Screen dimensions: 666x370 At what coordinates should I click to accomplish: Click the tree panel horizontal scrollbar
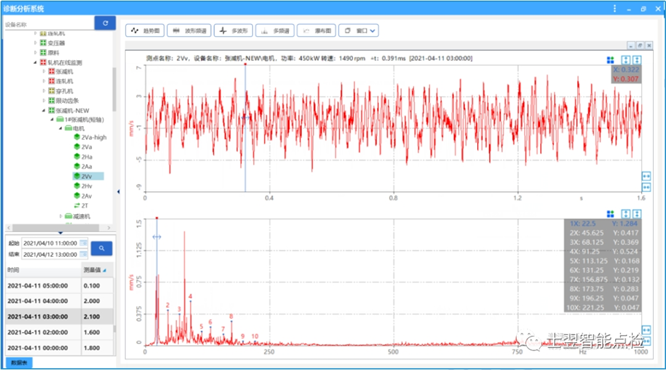60,228
